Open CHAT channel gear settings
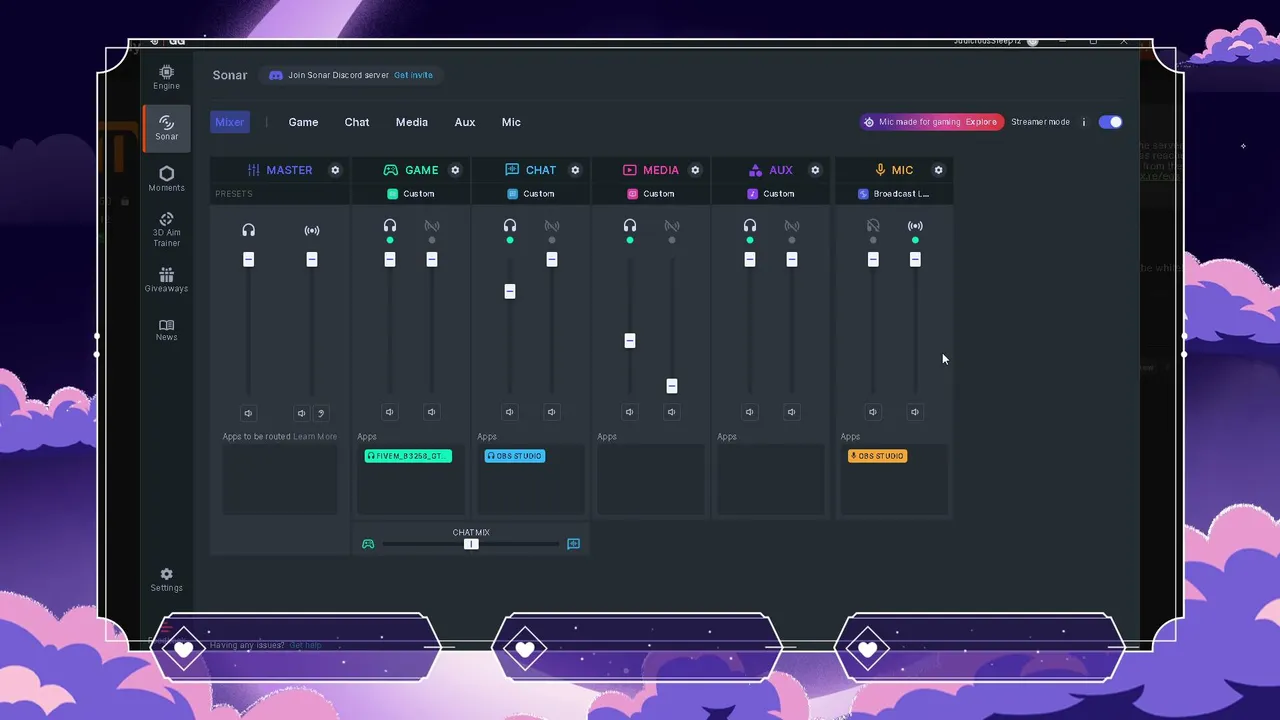1280x720 pixels. coord(575,170)
